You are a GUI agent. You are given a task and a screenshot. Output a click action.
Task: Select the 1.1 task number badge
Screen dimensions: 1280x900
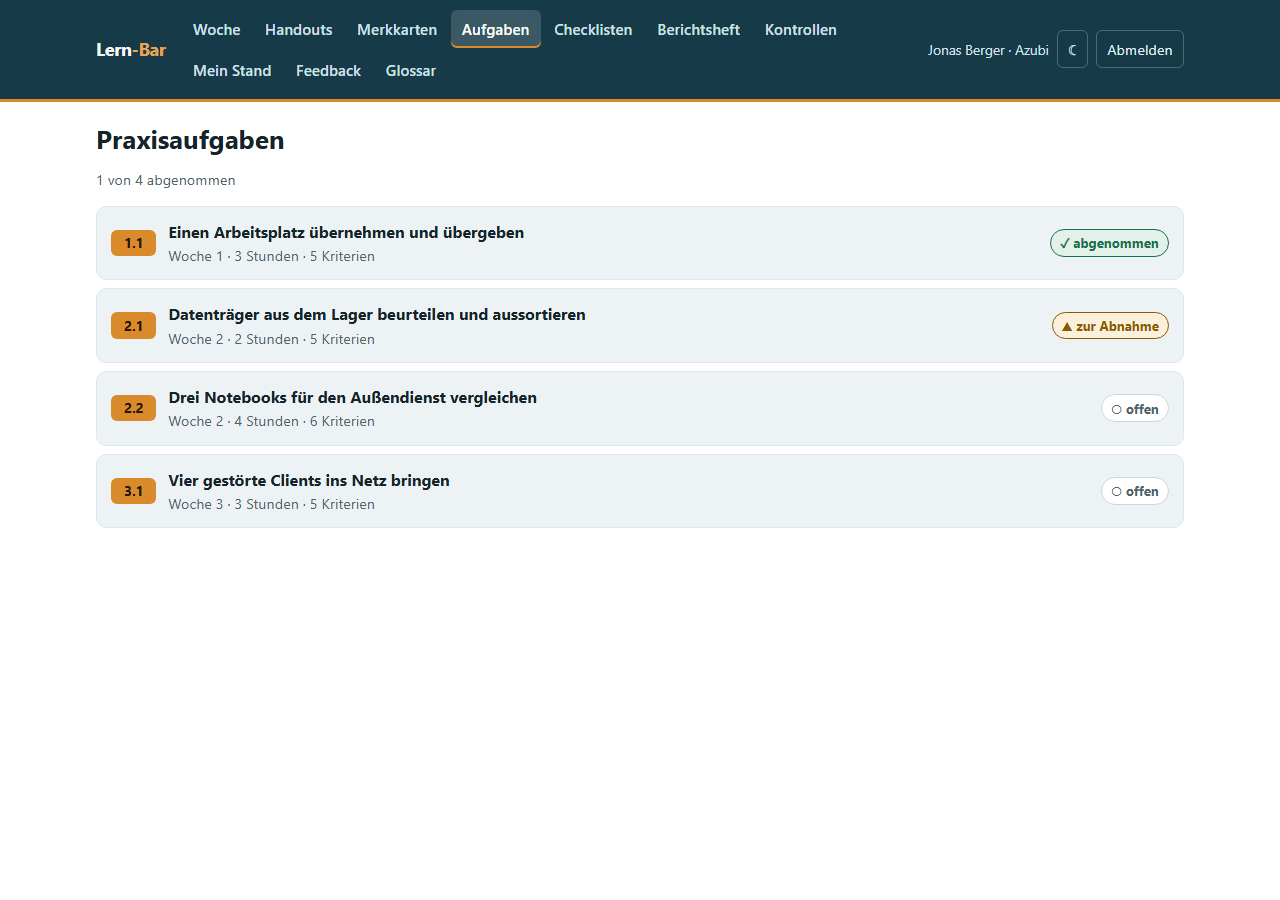pos(133,243)
